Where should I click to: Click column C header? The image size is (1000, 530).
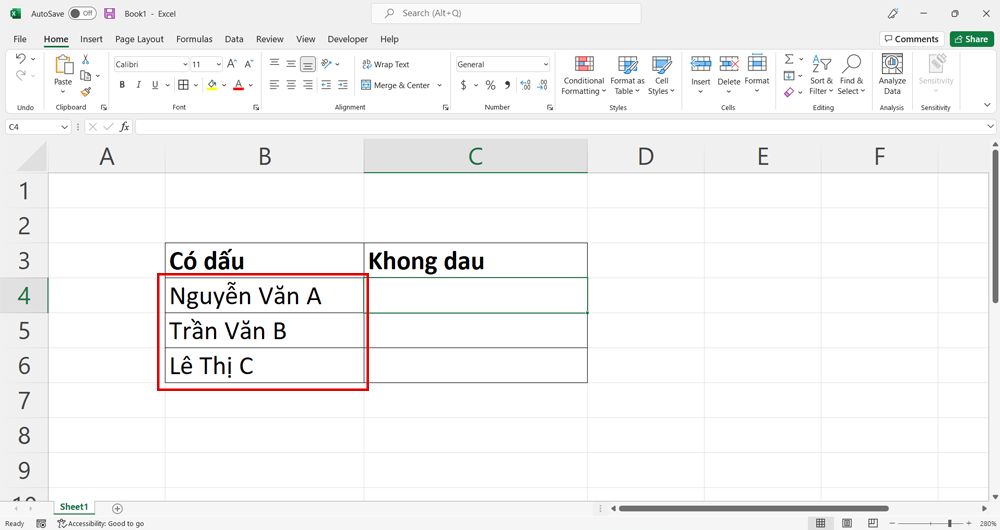[x=476, y=156]
